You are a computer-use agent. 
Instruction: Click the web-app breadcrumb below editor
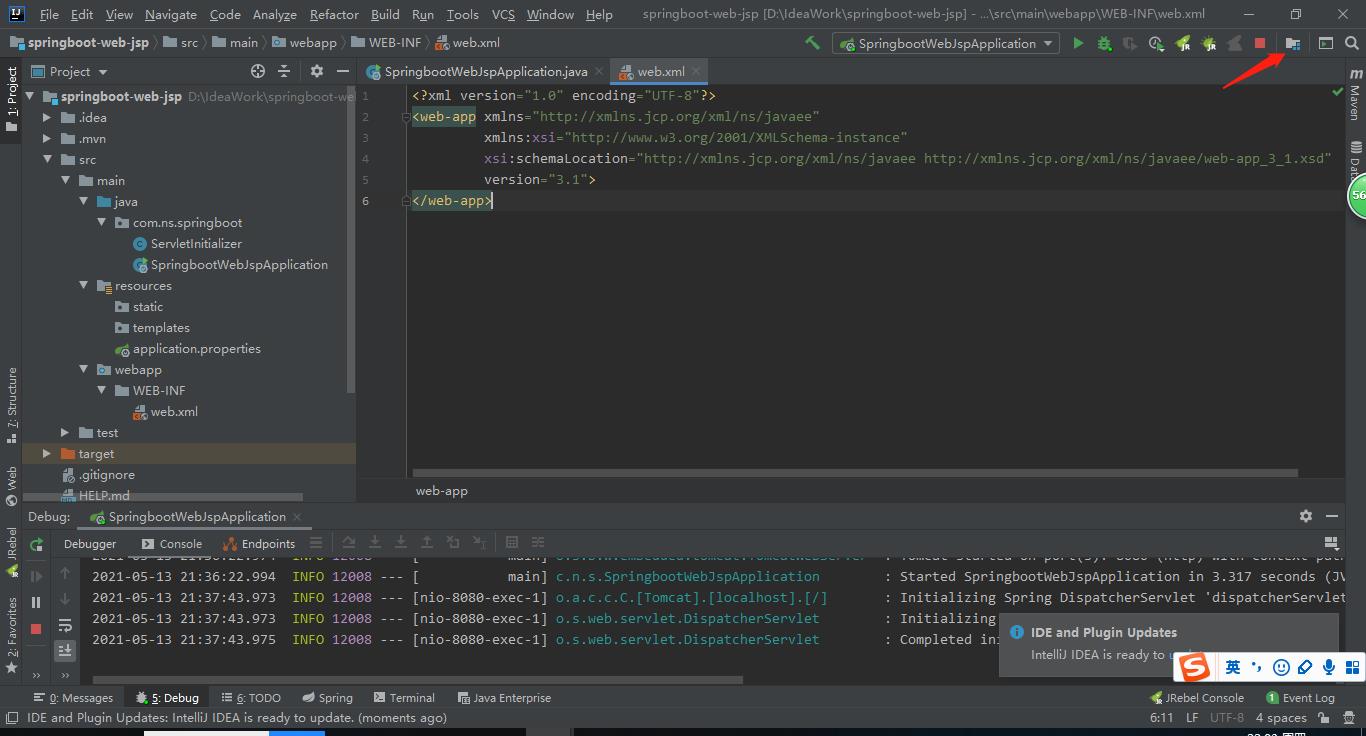click(441, 490)
